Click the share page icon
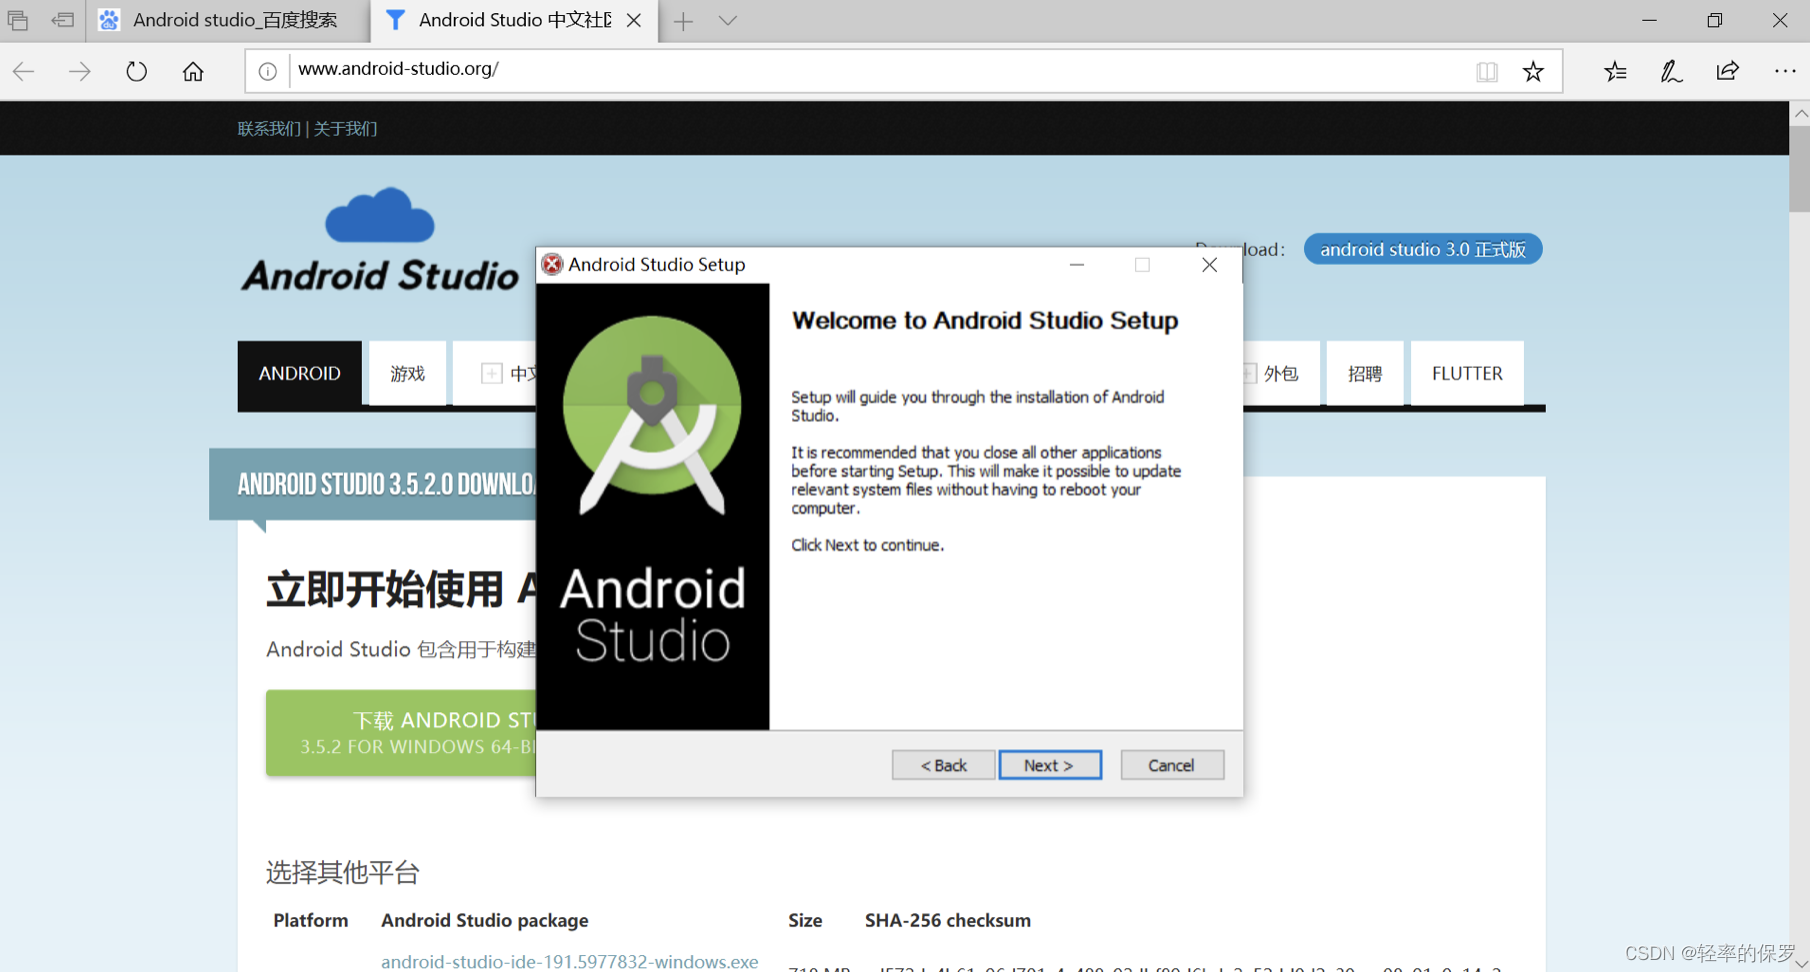Screen dimensions: 1810x972 pos(1727,71)
